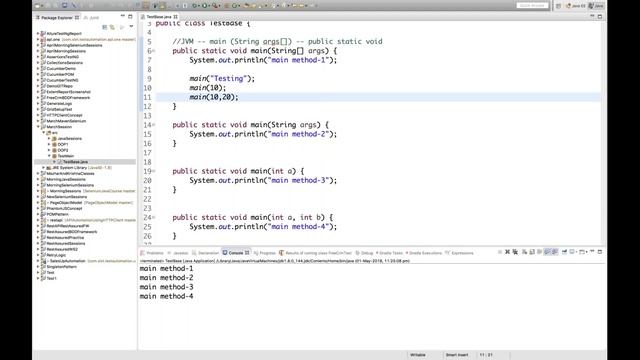
Task: Click cursor position 11 : 21 in status bar
Action: pyautogui.click(x=486, y=355)
